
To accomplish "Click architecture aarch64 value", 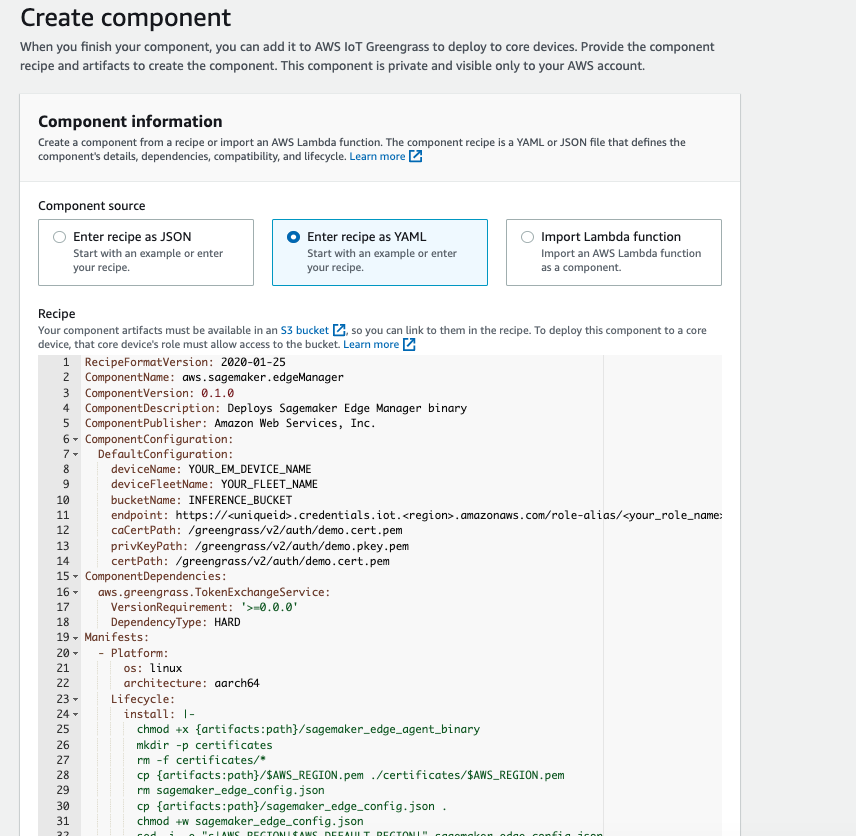I will (x=237, y=683).
